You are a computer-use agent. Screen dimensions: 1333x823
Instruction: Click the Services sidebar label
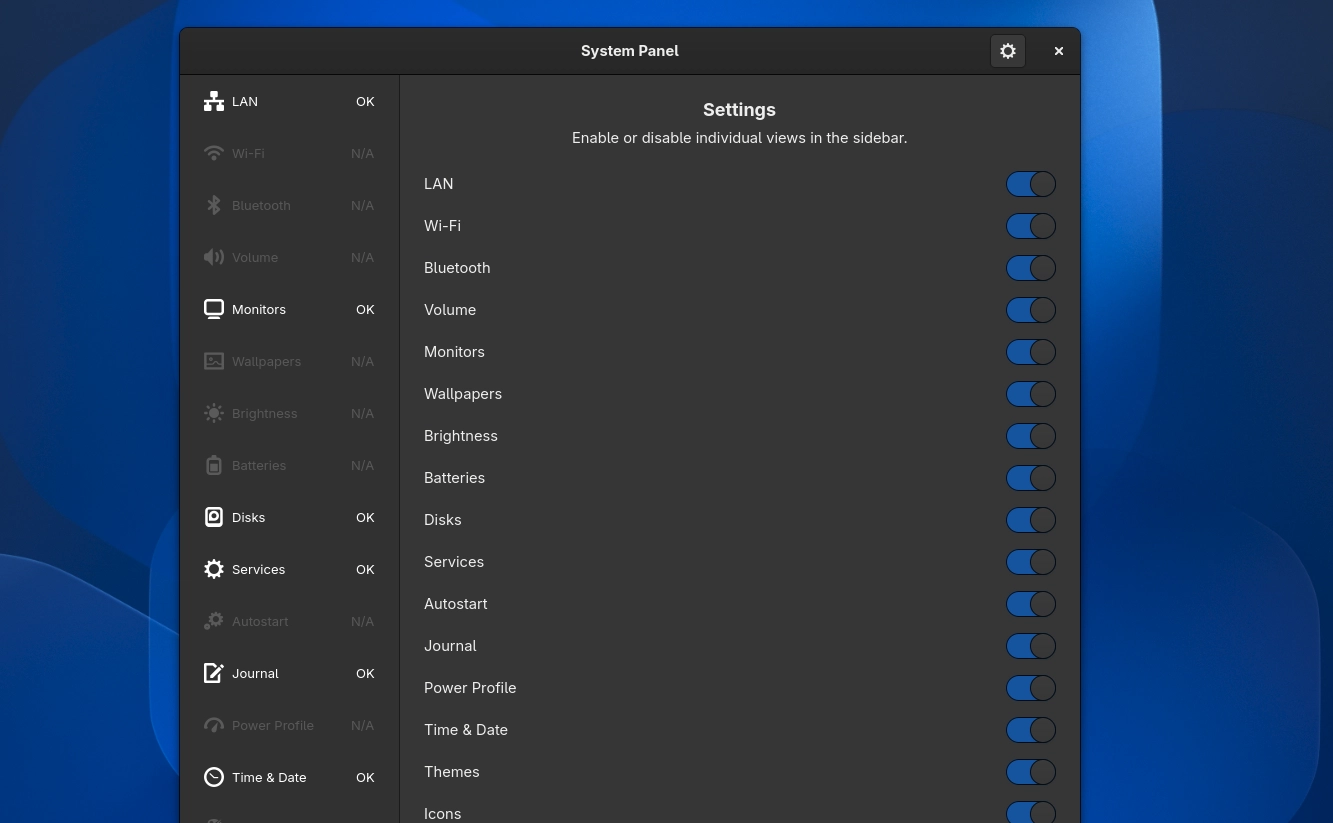point(259,569)
